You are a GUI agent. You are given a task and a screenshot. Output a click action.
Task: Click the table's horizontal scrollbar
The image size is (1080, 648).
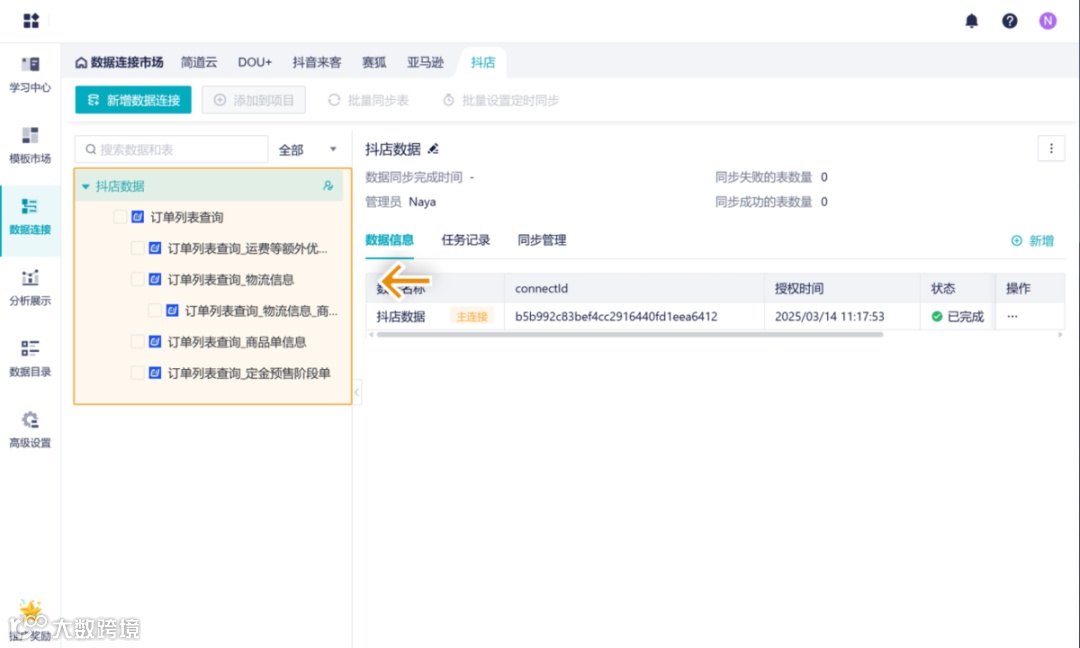pyautogui.click(x=630, y=335)
